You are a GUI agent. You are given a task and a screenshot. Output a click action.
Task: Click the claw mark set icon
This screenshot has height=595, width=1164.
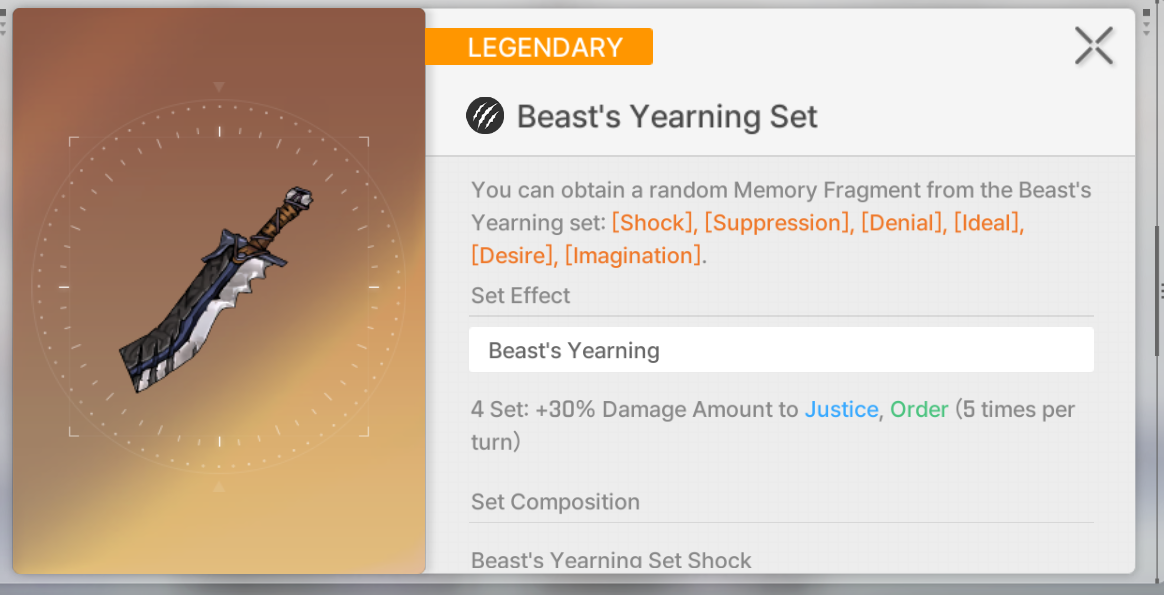pyautogui.click(x=485, y=117)
